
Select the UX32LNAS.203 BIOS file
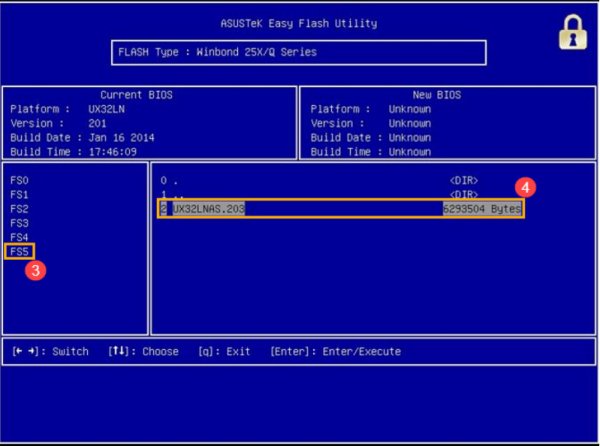tap(341, 209)
